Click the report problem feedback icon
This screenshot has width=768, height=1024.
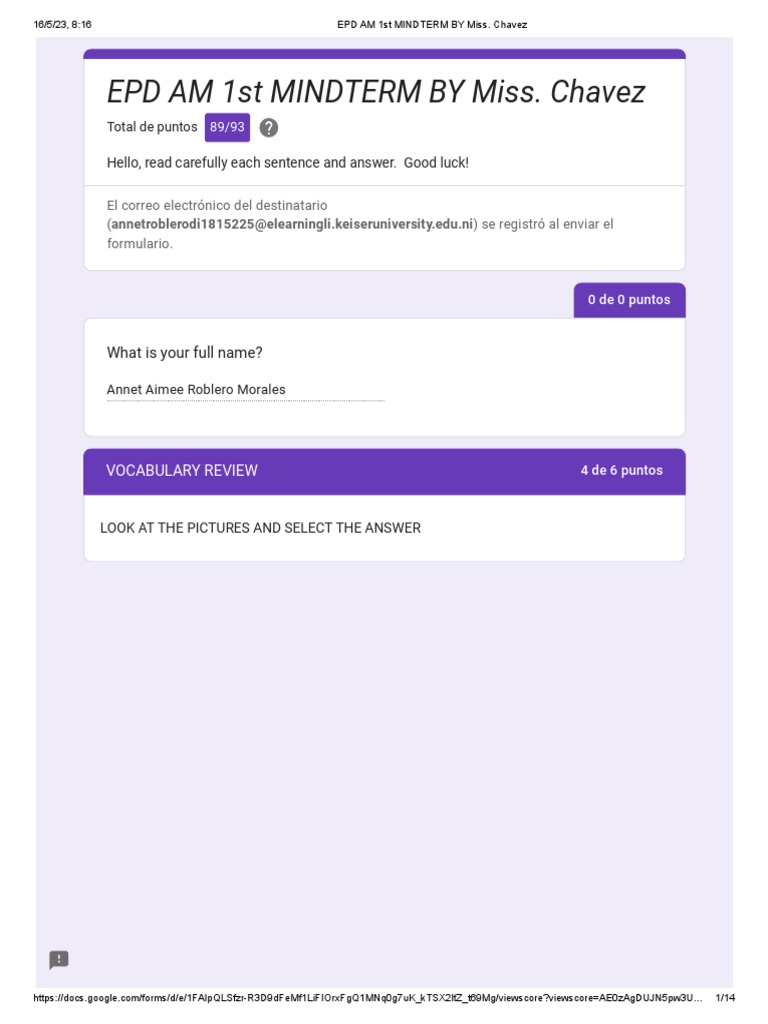[x=59, y=960]
